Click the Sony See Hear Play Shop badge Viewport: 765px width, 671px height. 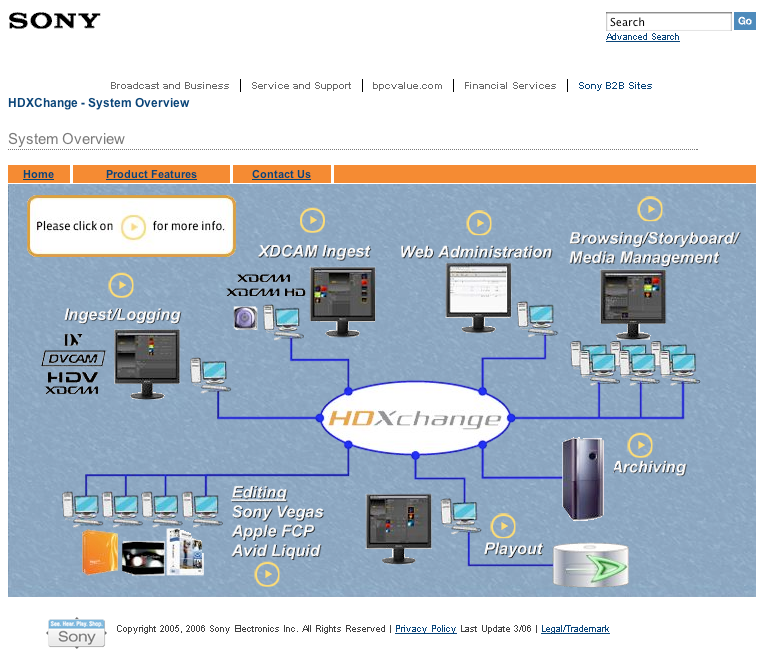(x=77, y=633)
